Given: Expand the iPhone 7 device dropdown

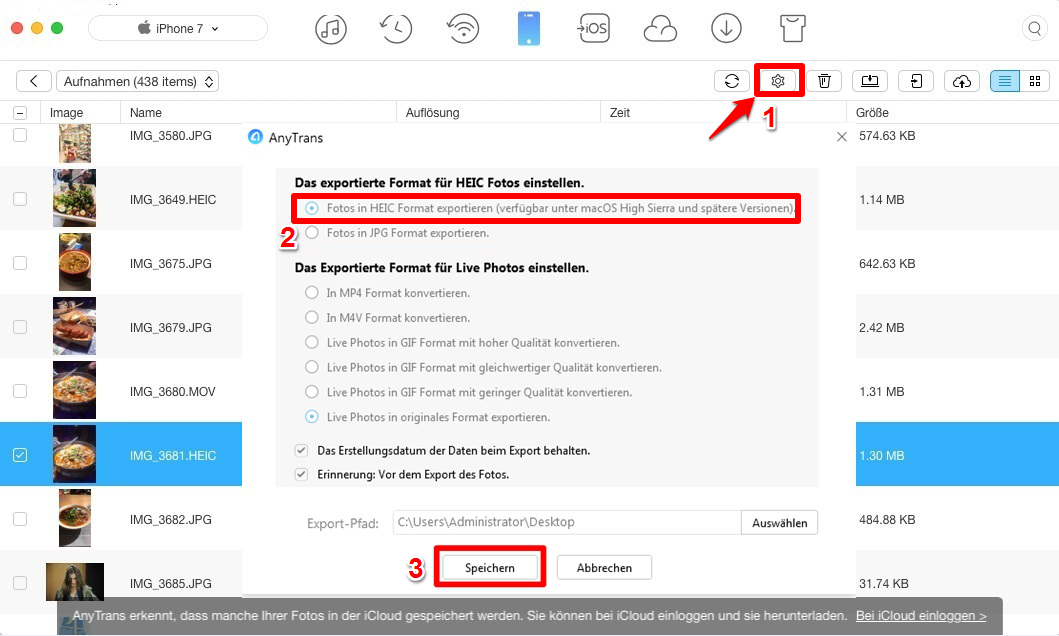Looking at the screenshot, I should tap(178, 28).
